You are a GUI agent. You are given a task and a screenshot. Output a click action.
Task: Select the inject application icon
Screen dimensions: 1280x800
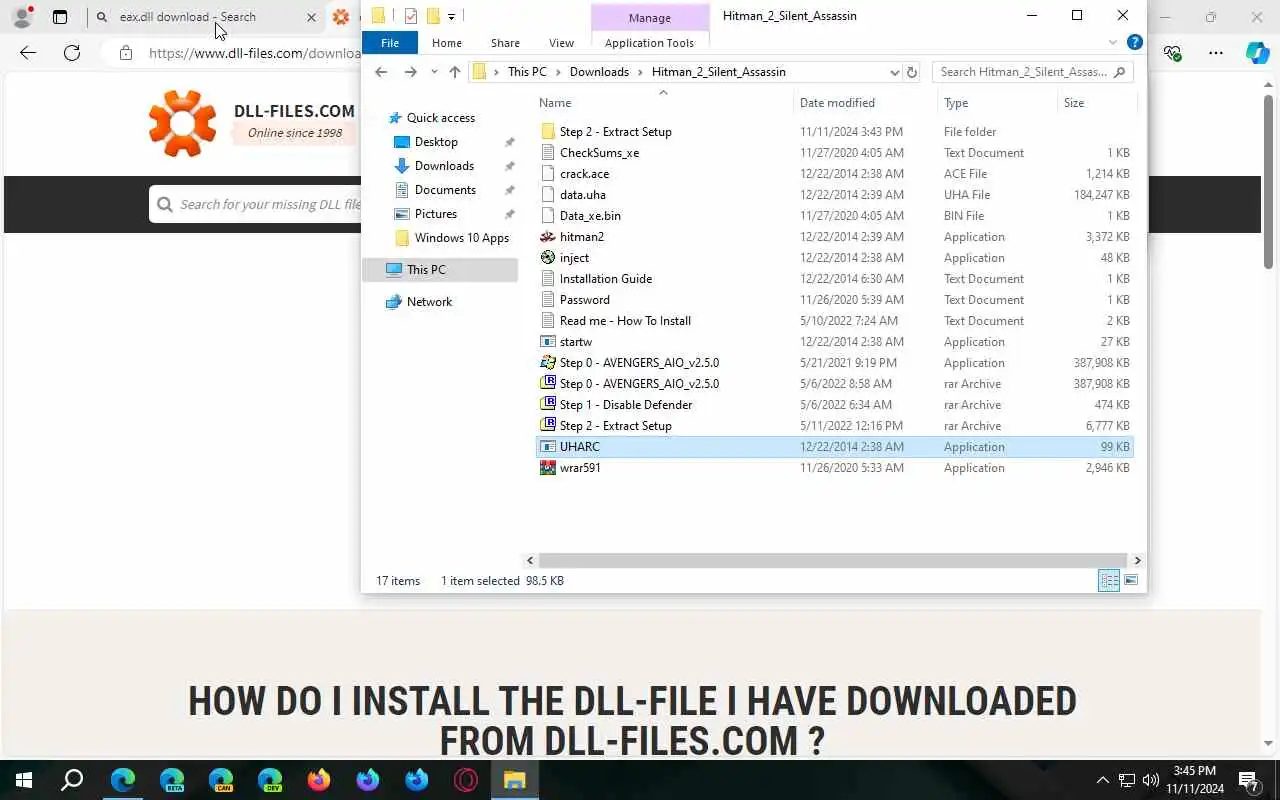point(547,258)
